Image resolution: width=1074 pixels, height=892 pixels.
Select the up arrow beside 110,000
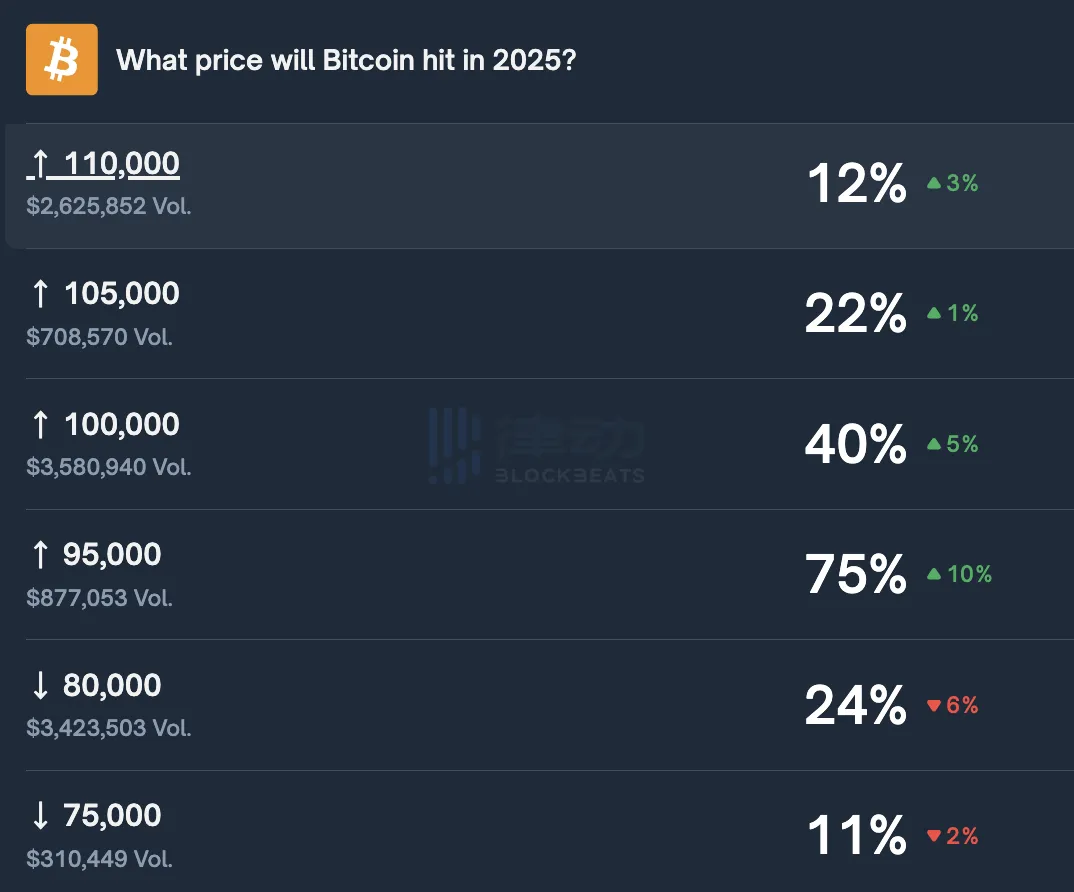click(39, 161)
